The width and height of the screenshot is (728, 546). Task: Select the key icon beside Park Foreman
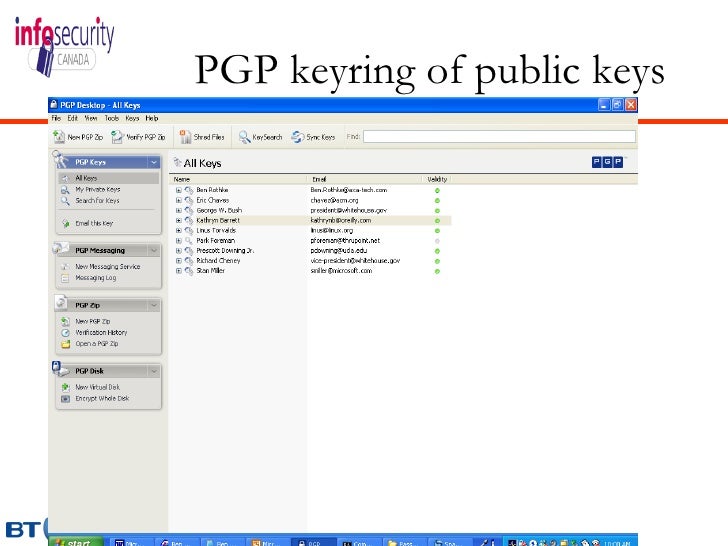pyautogui.click(x=188, y=240)
